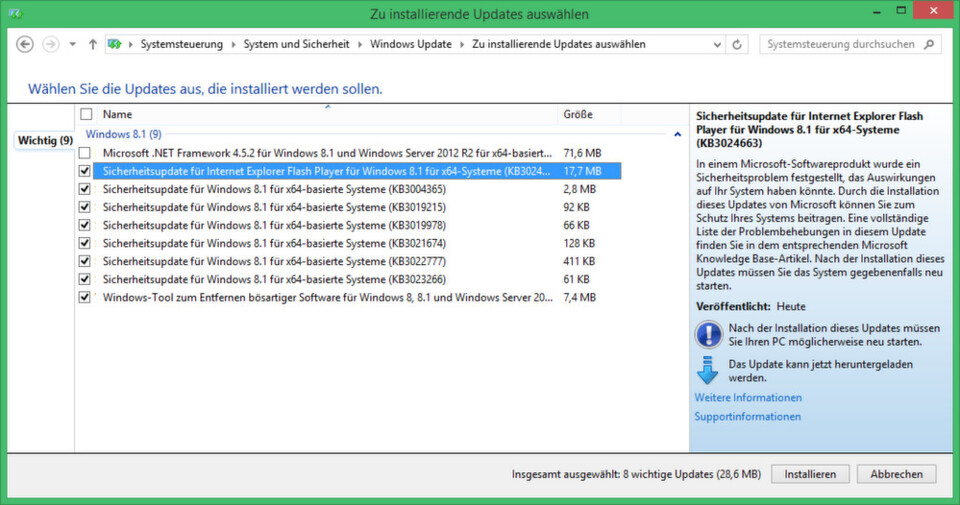Open System und Sicherheit breadcrumb
This screenshot has height=505, width=960.
[296, 44]
